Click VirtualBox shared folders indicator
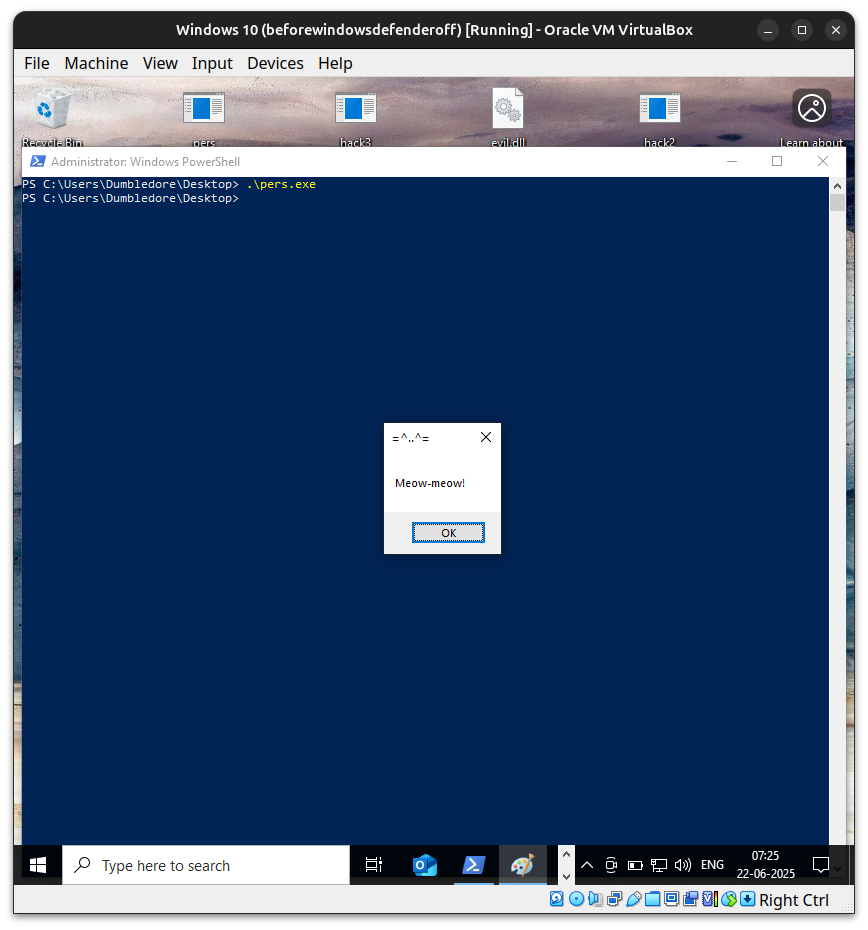 [x=653, y=899]
